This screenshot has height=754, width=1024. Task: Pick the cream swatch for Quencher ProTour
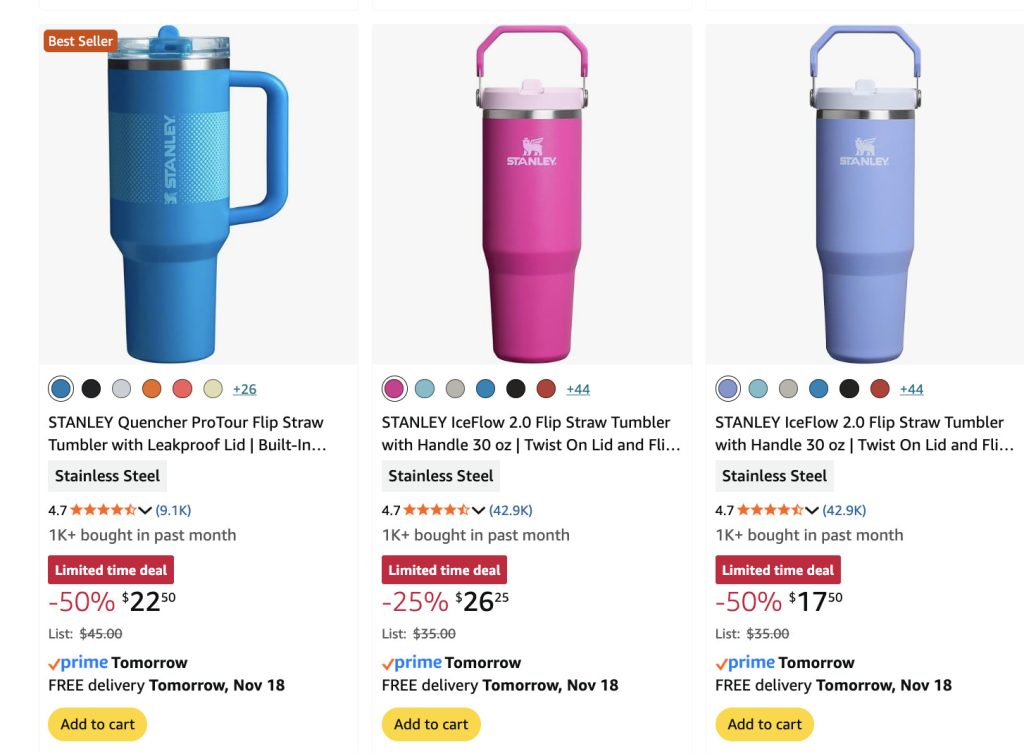point(212,389)
